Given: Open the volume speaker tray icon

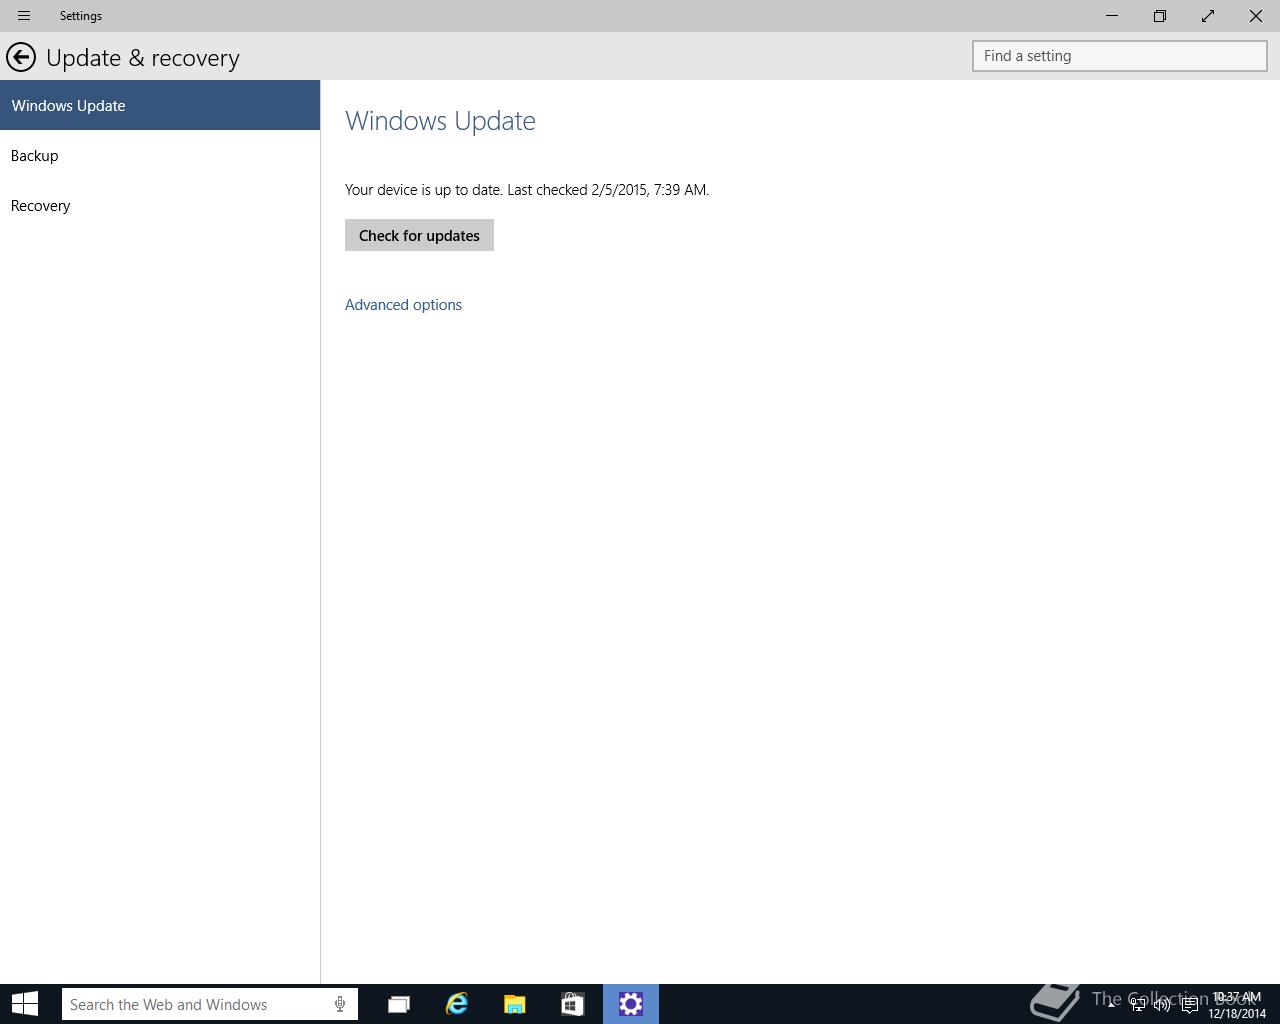Looking at the screenshot, I should point(1162,1005).
